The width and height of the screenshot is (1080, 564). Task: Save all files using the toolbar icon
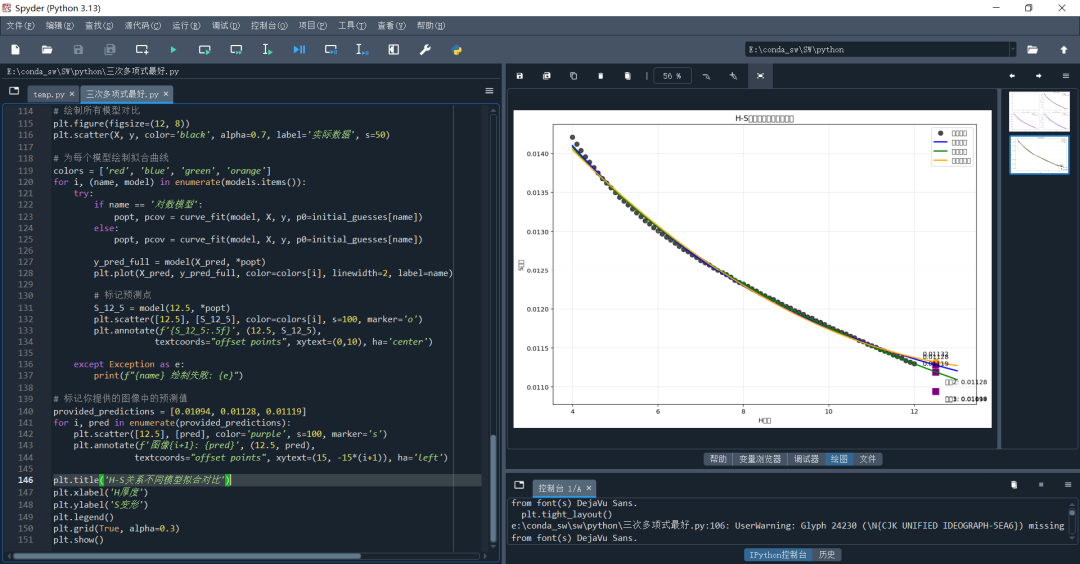[110, 50]
